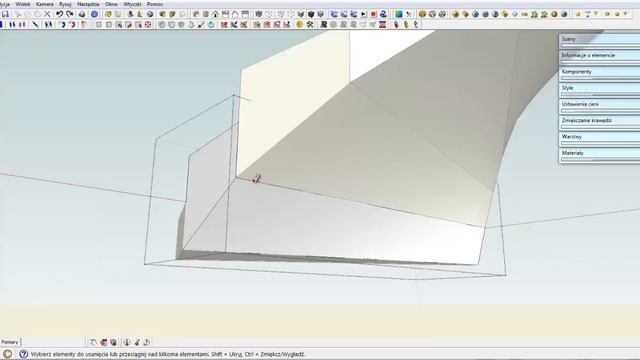
Task: Click the geolocation circle in status bar
Action: 7,354
